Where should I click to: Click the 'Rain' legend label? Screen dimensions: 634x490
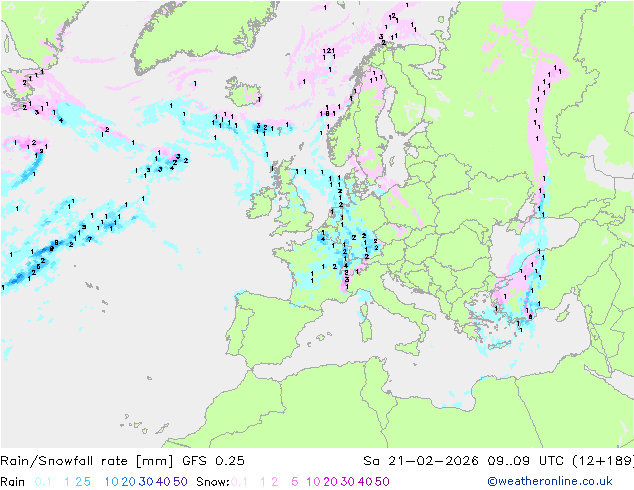[x=13, y=482]
